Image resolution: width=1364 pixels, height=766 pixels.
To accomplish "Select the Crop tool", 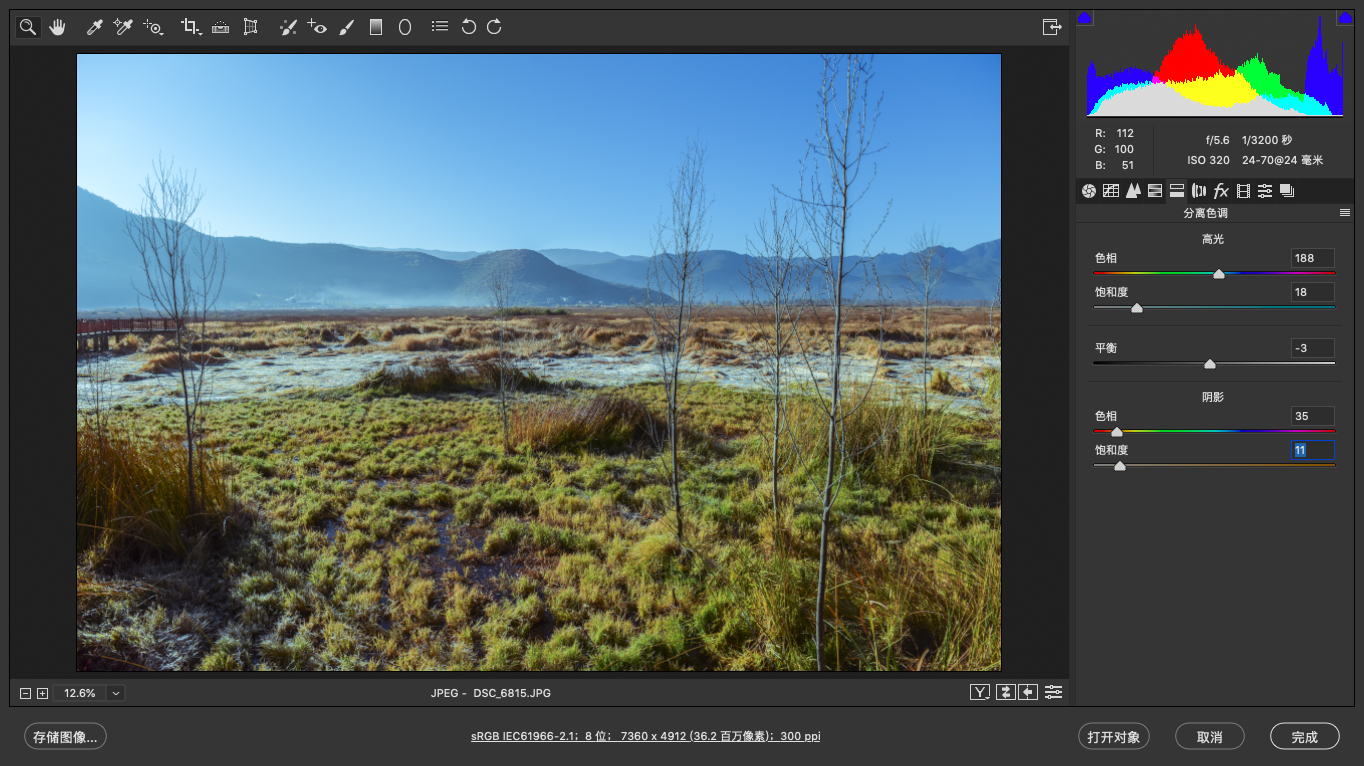I will [x=190, y=27].
